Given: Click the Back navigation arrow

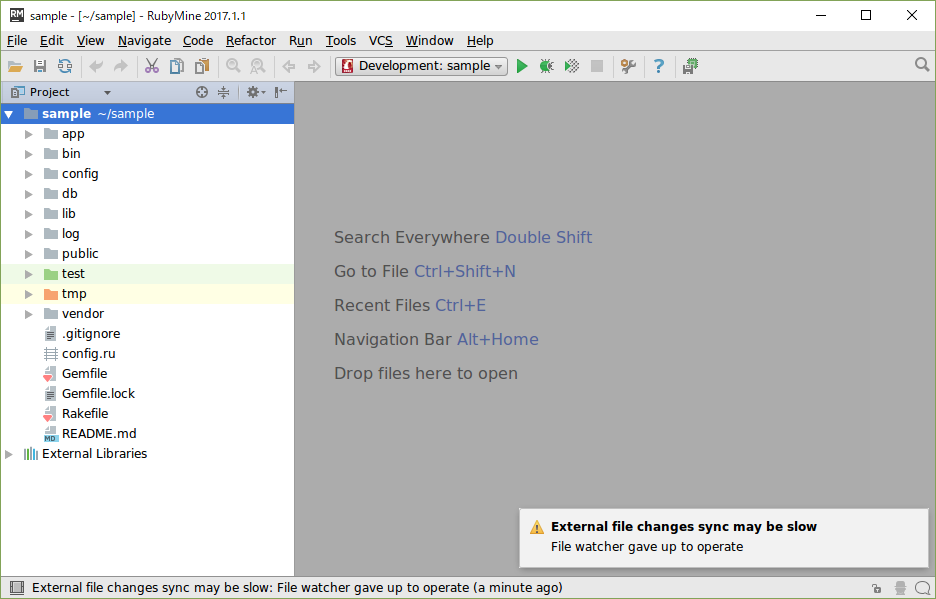Looking at the screenshot, I should 289,66.
